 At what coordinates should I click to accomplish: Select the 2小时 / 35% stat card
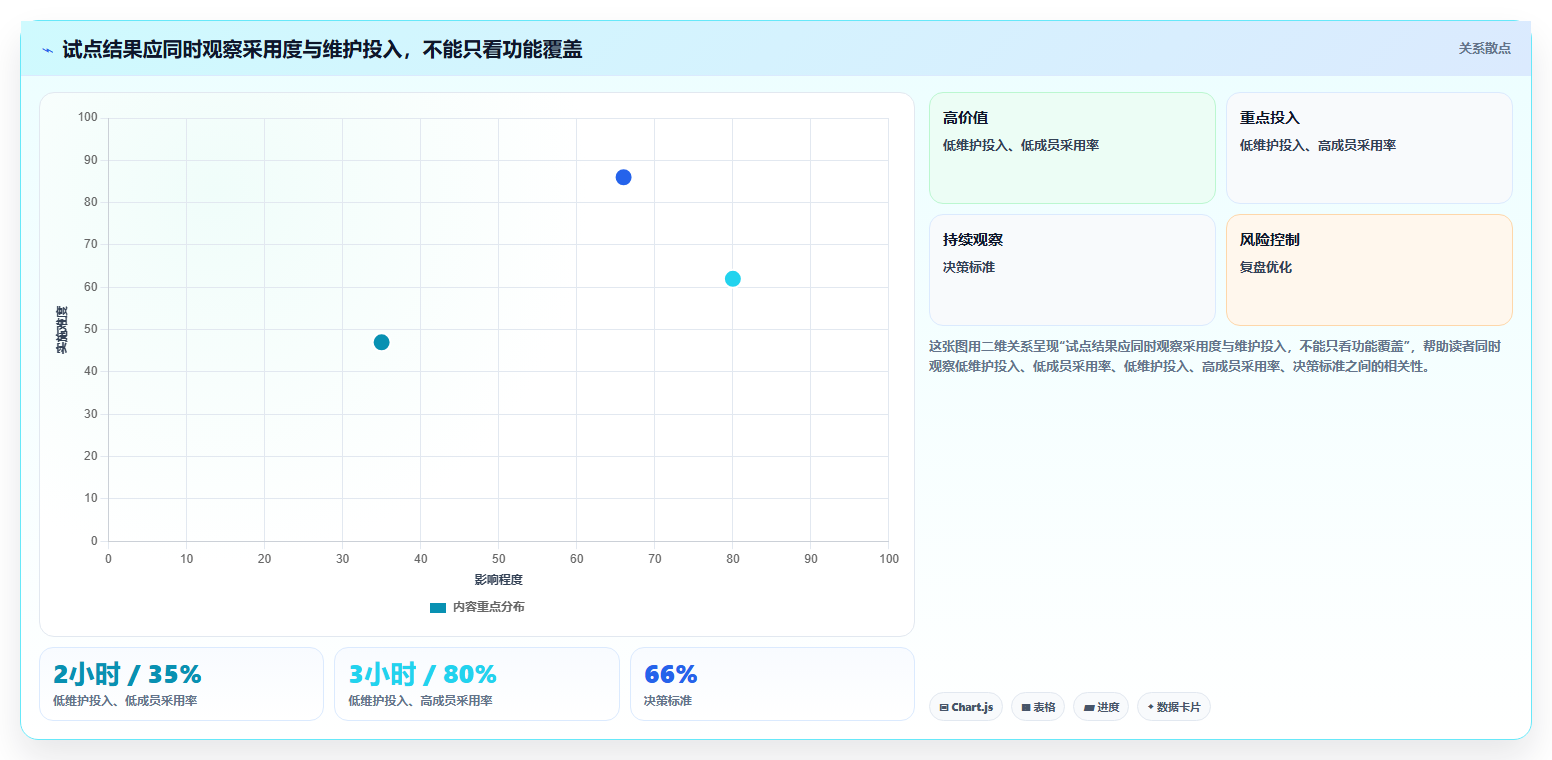[x=181, y=684]
